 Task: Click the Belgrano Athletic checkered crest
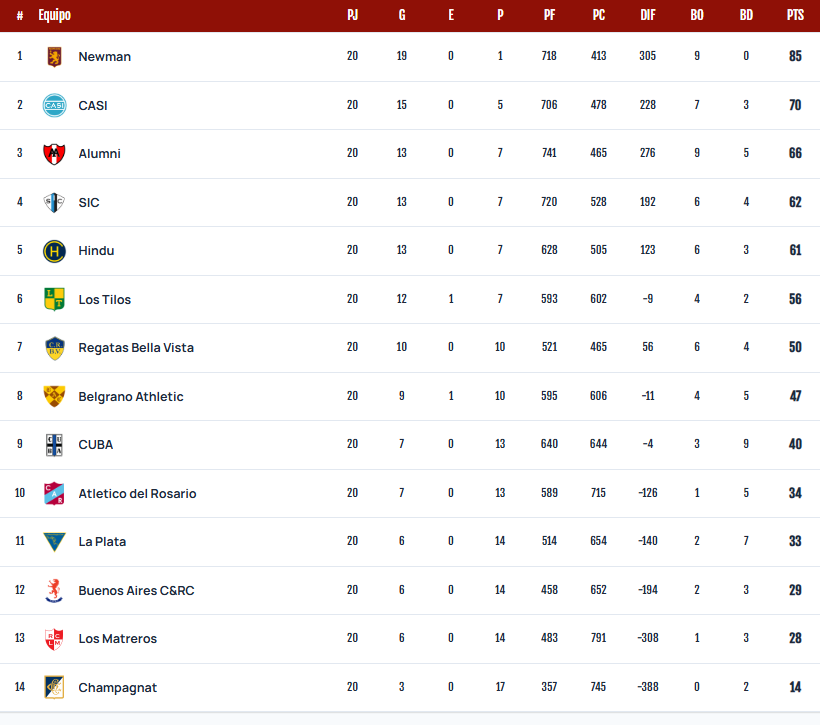tap(54, 396)
